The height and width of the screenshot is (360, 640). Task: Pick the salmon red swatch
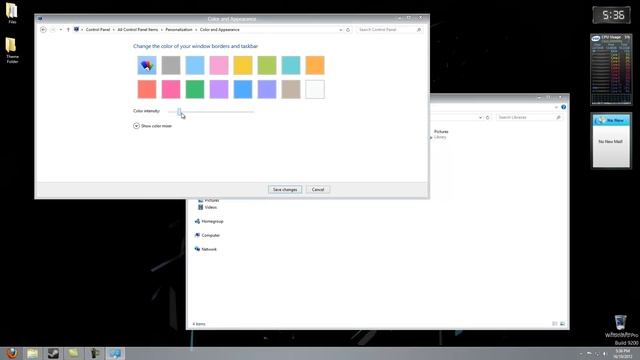point(147,89)
